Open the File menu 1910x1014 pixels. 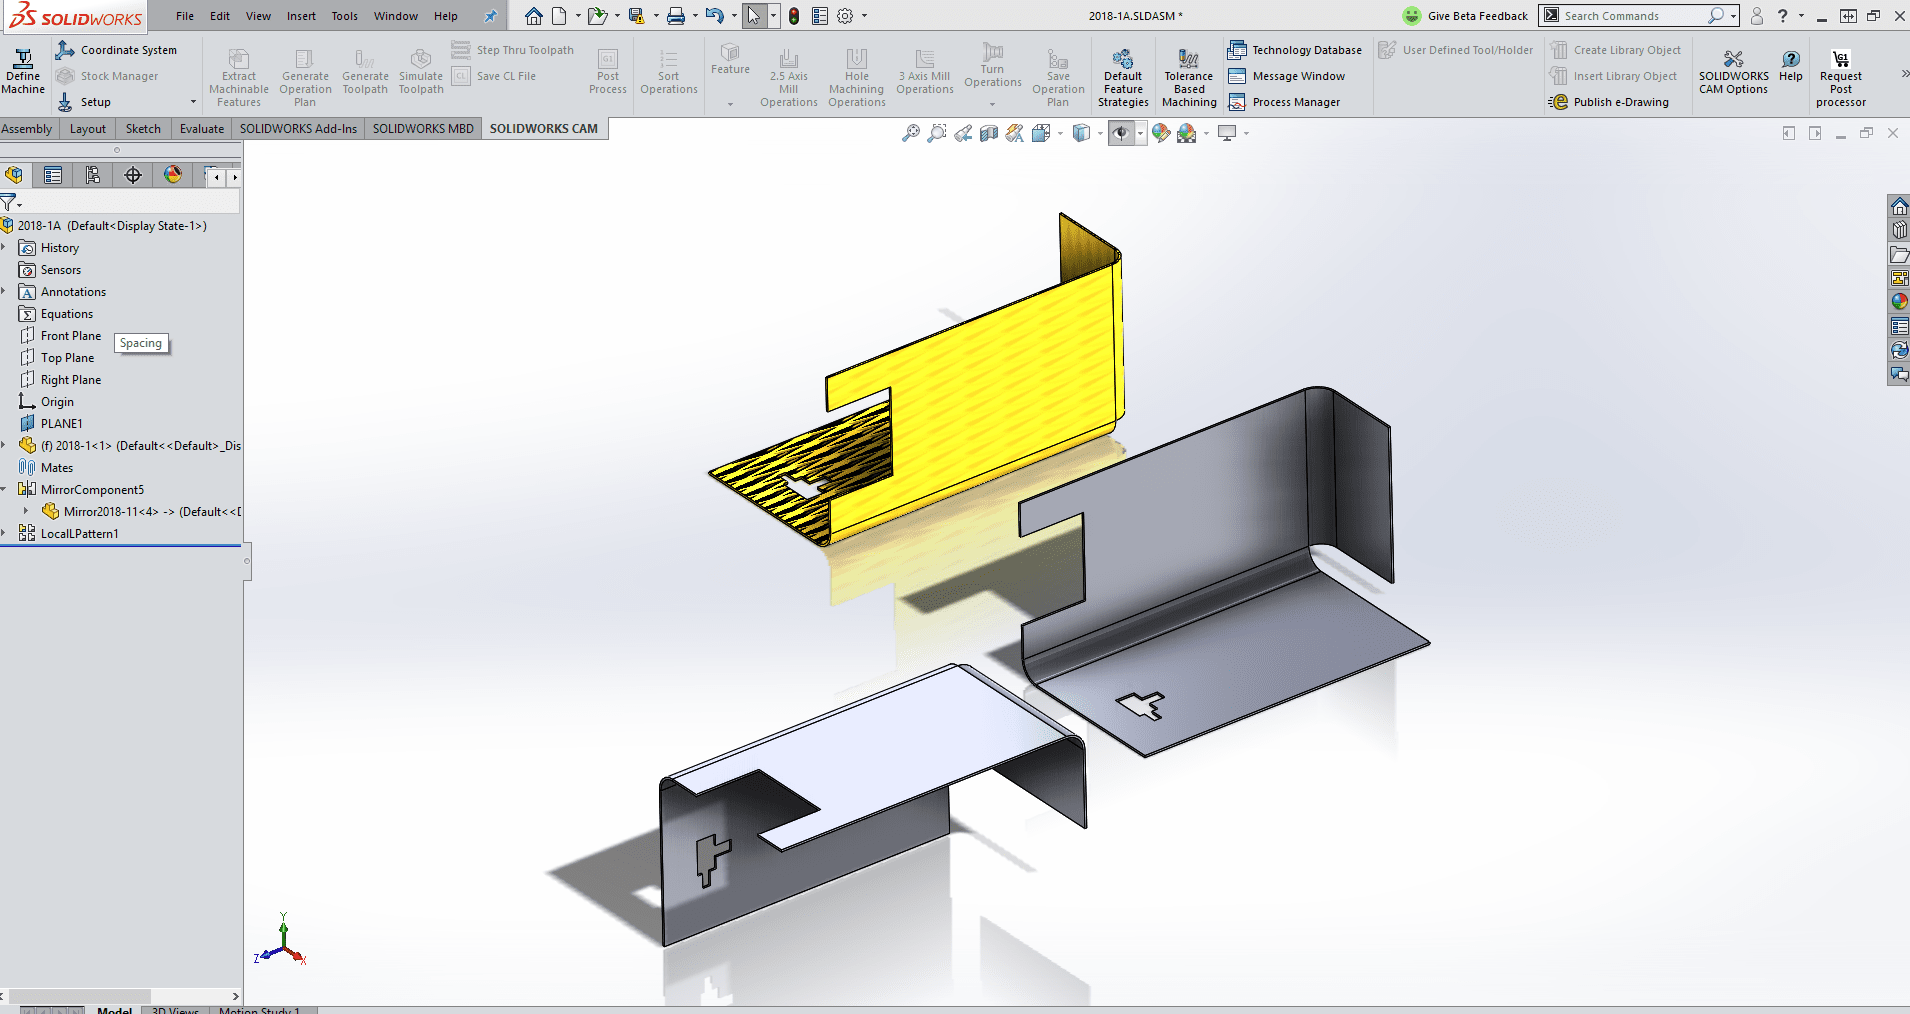(185, 16)
